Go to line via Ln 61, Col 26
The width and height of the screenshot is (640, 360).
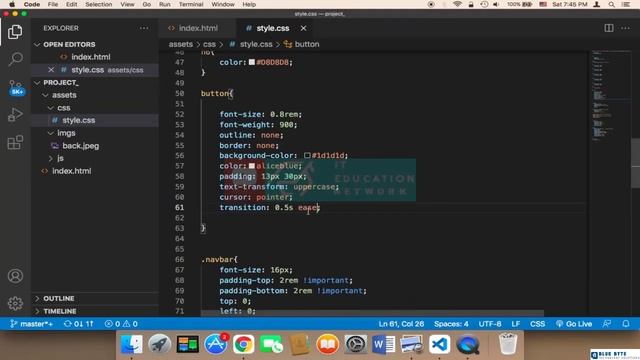pyautogui.click(x=401, y=324)
